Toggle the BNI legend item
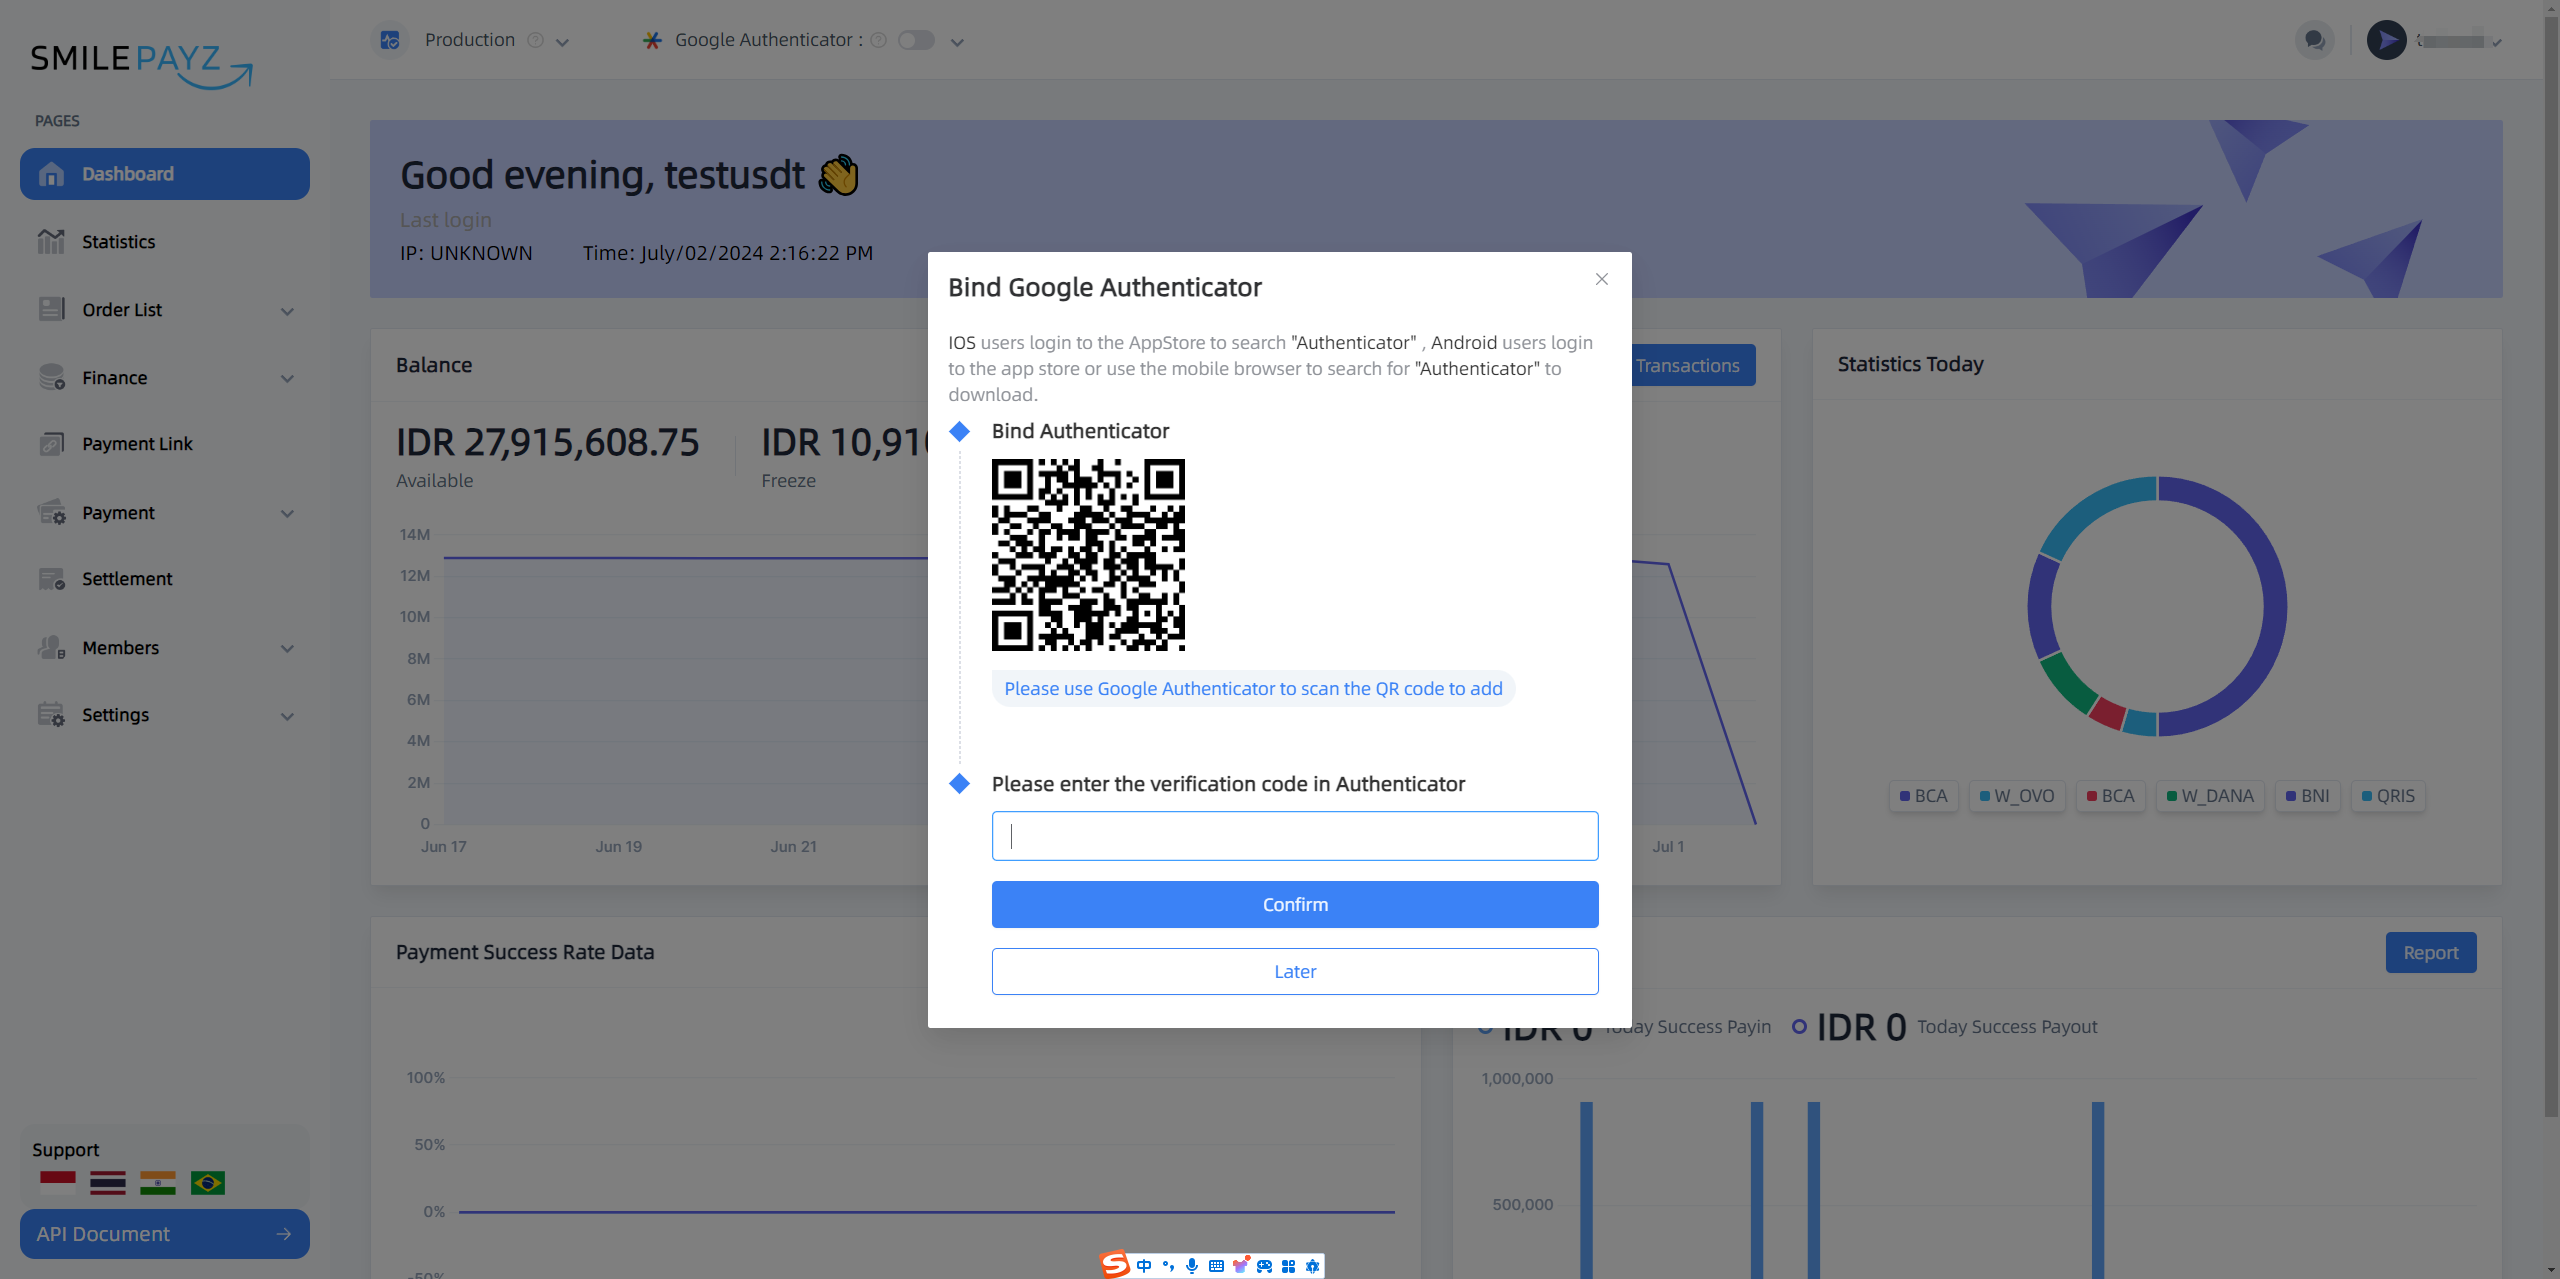Screen dimensions: 2560x1279 pyautogui.click(x=2308, y=796)
